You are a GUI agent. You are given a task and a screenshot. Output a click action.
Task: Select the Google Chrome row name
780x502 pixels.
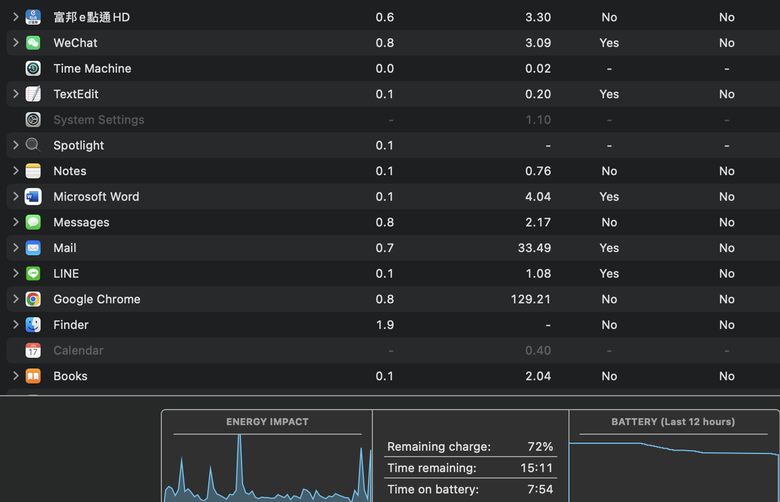point(97,299)
